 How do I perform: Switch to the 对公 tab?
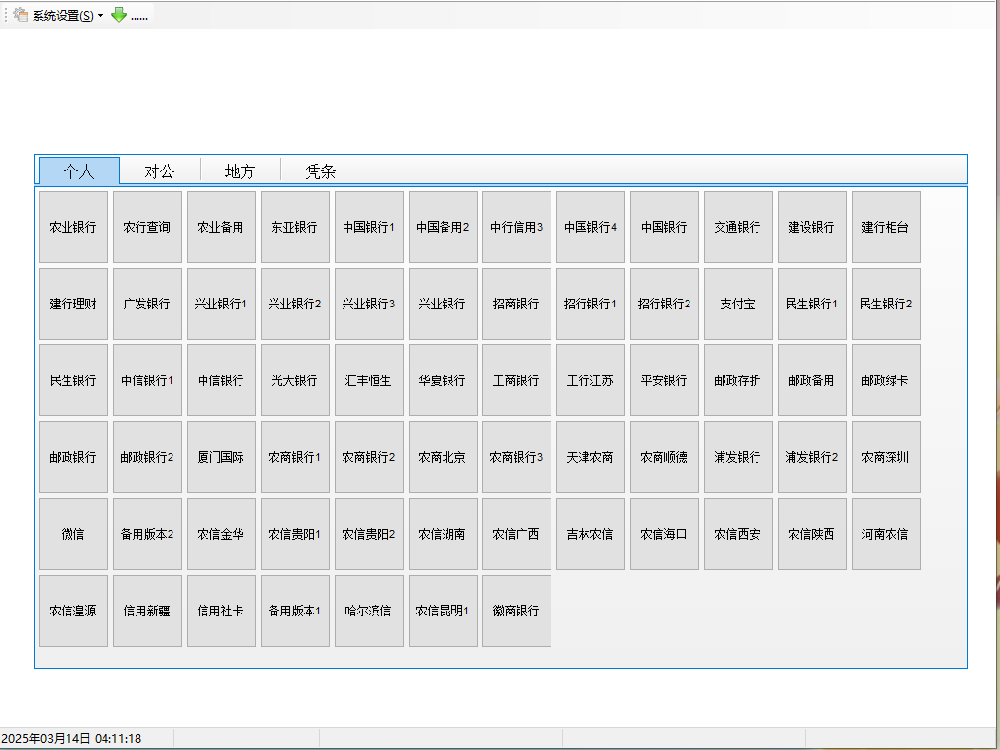(159, 171)
